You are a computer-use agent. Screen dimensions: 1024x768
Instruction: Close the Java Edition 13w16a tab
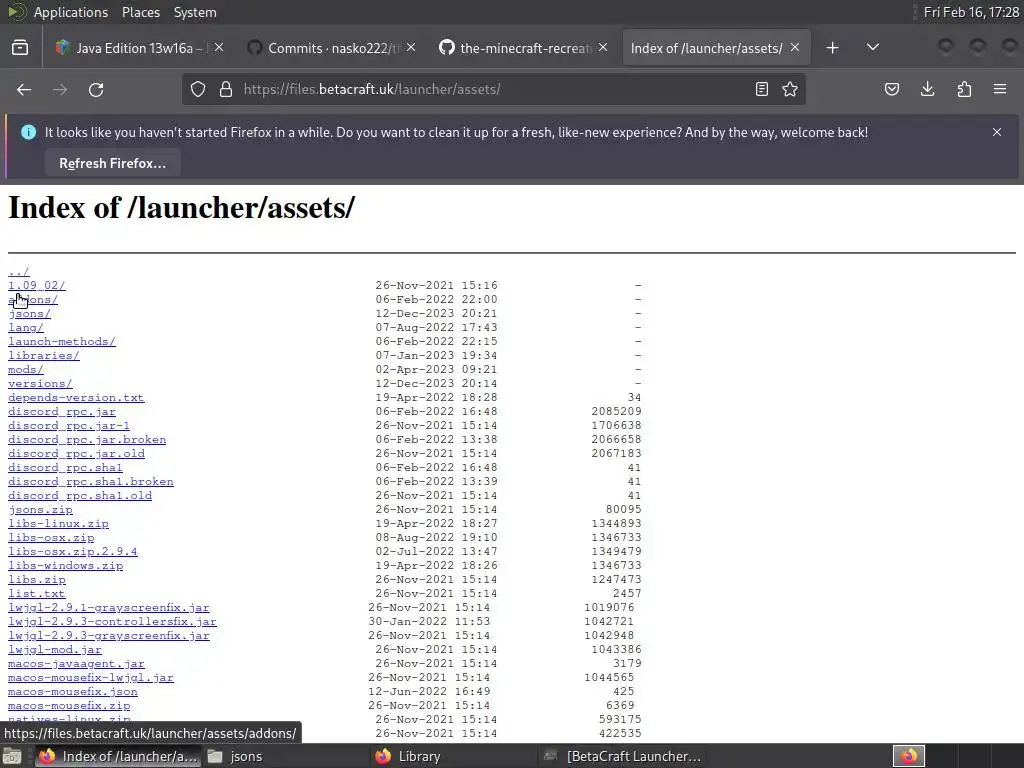click(219, 47)
